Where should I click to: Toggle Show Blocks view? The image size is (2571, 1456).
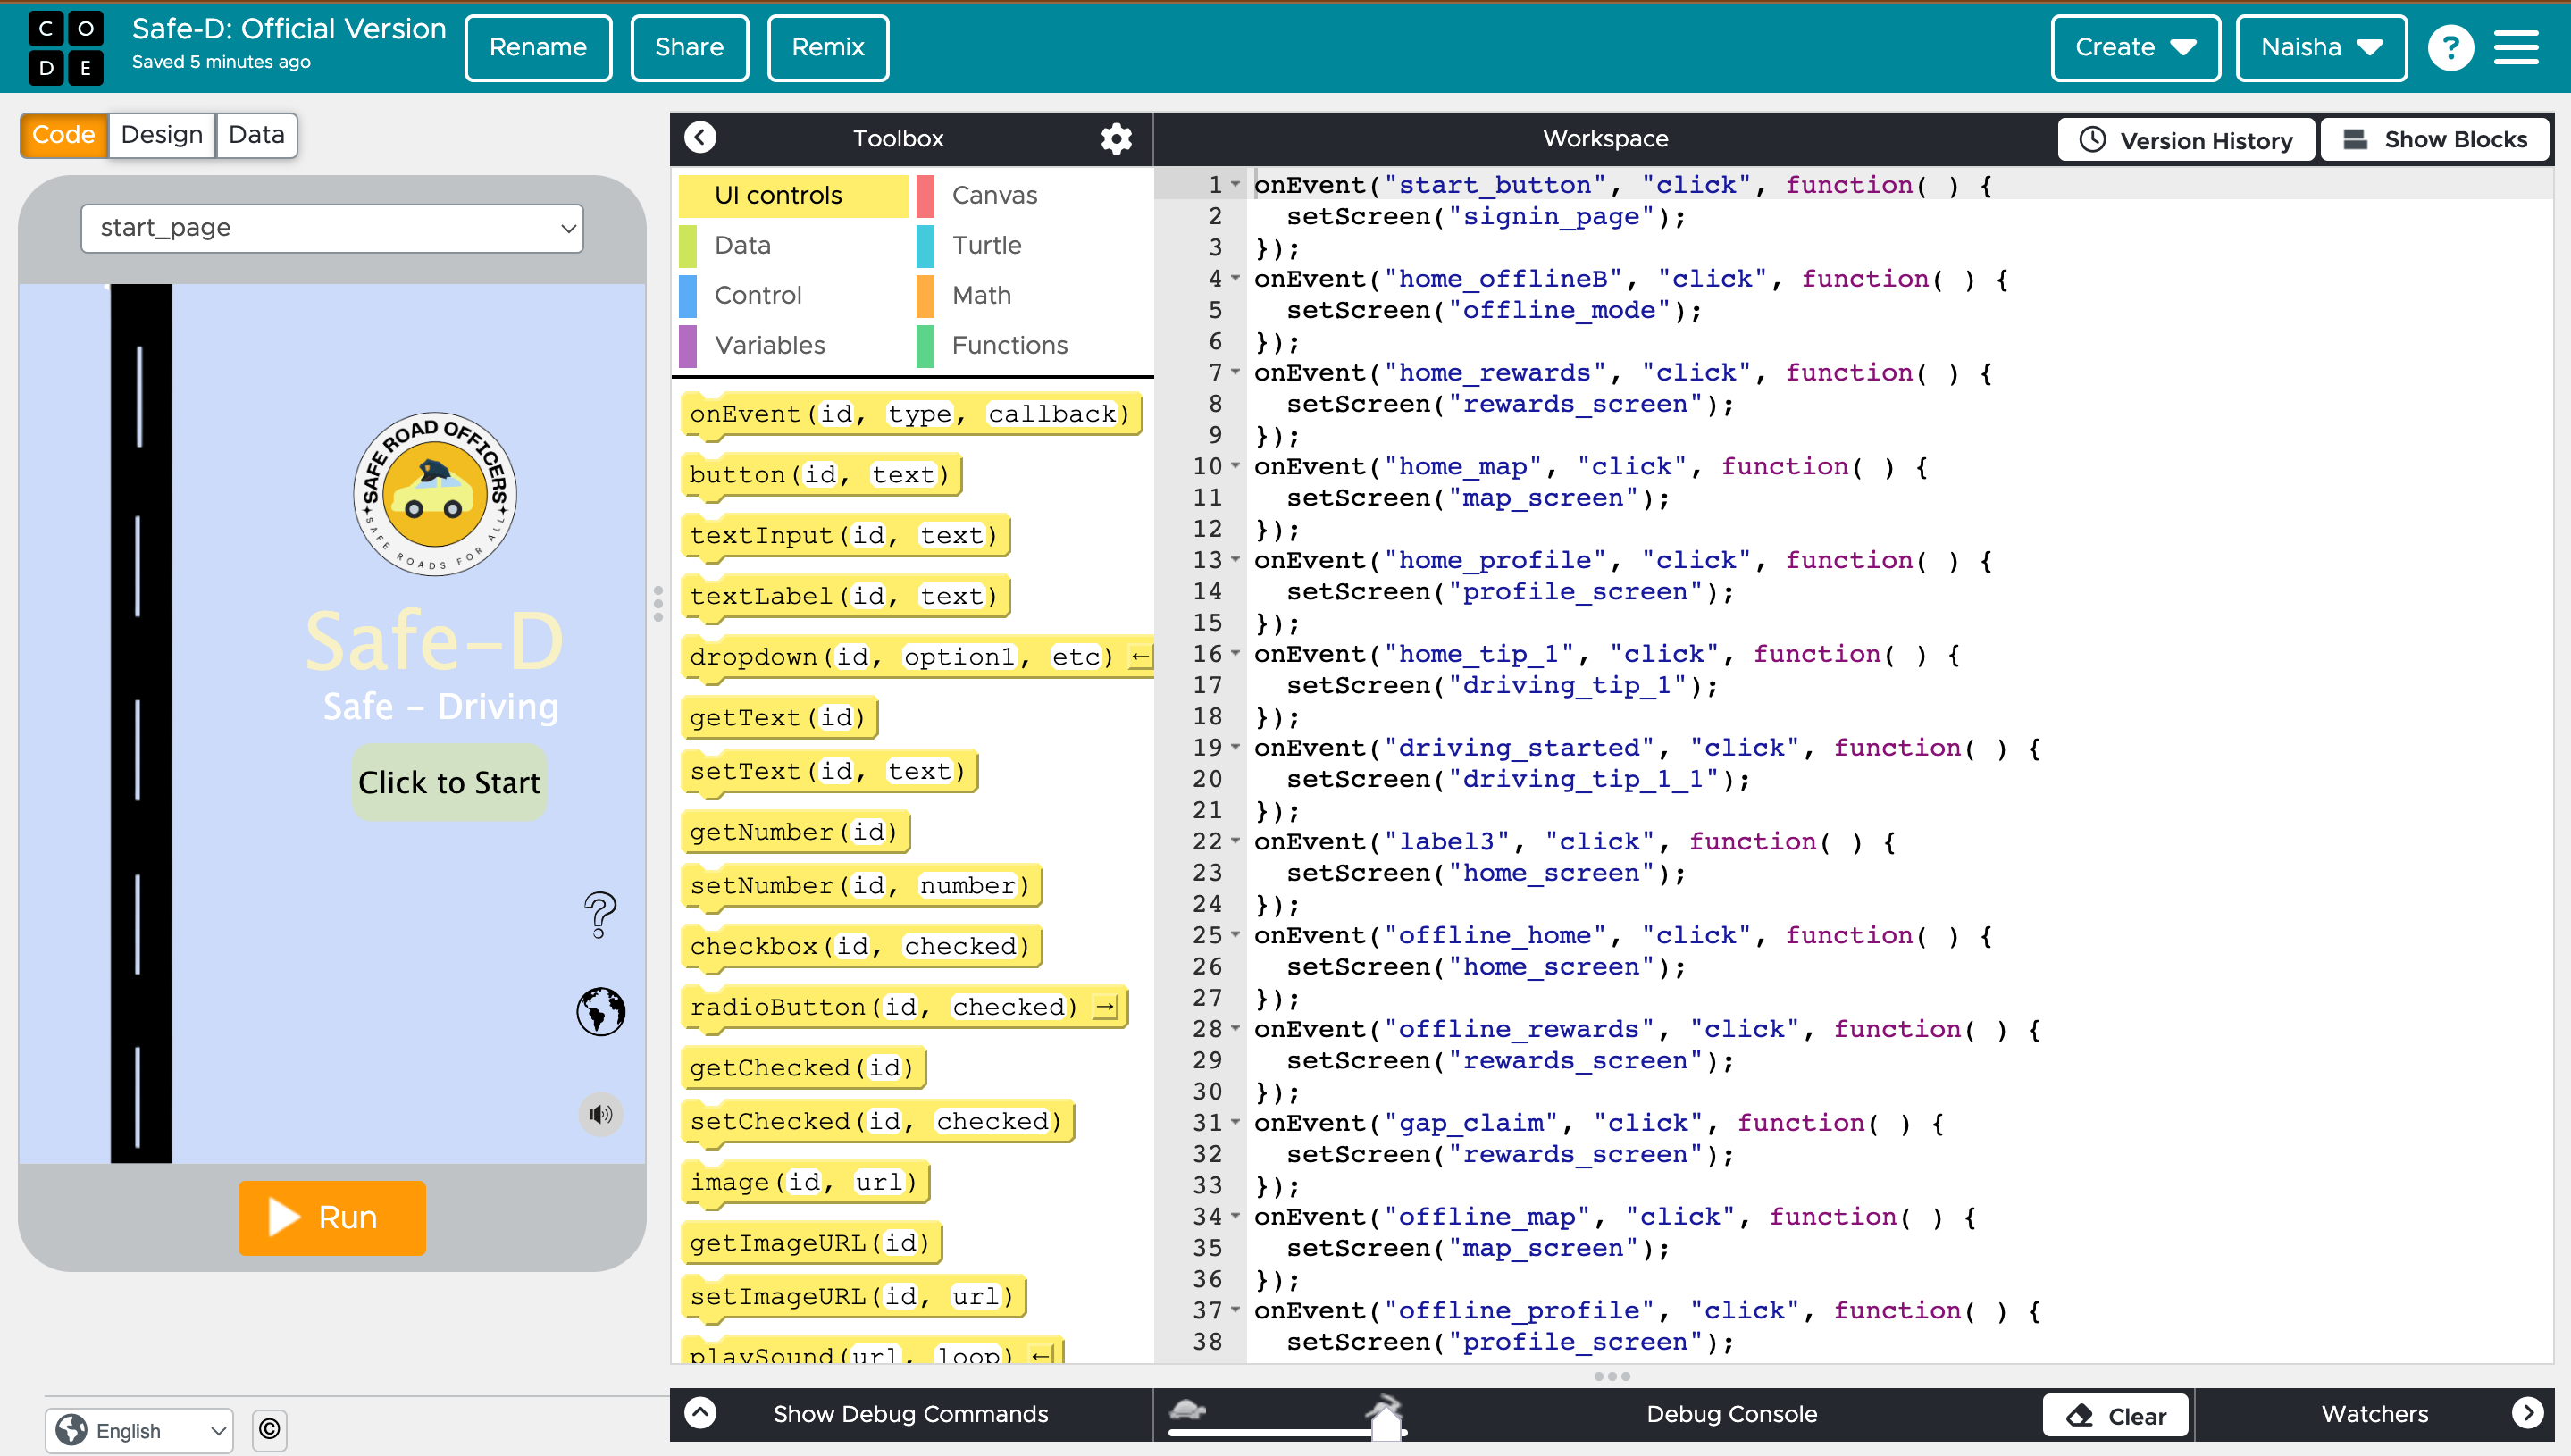coord(2434,139)
